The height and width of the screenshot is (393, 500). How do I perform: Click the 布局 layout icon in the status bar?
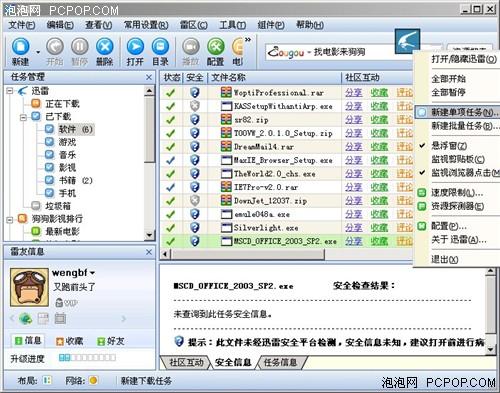(x=47, y=380)
